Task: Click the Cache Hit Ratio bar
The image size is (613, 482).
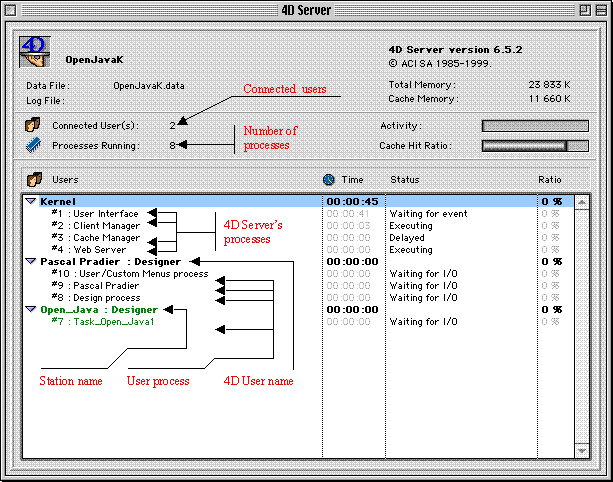Action: (x=538, y=146)
